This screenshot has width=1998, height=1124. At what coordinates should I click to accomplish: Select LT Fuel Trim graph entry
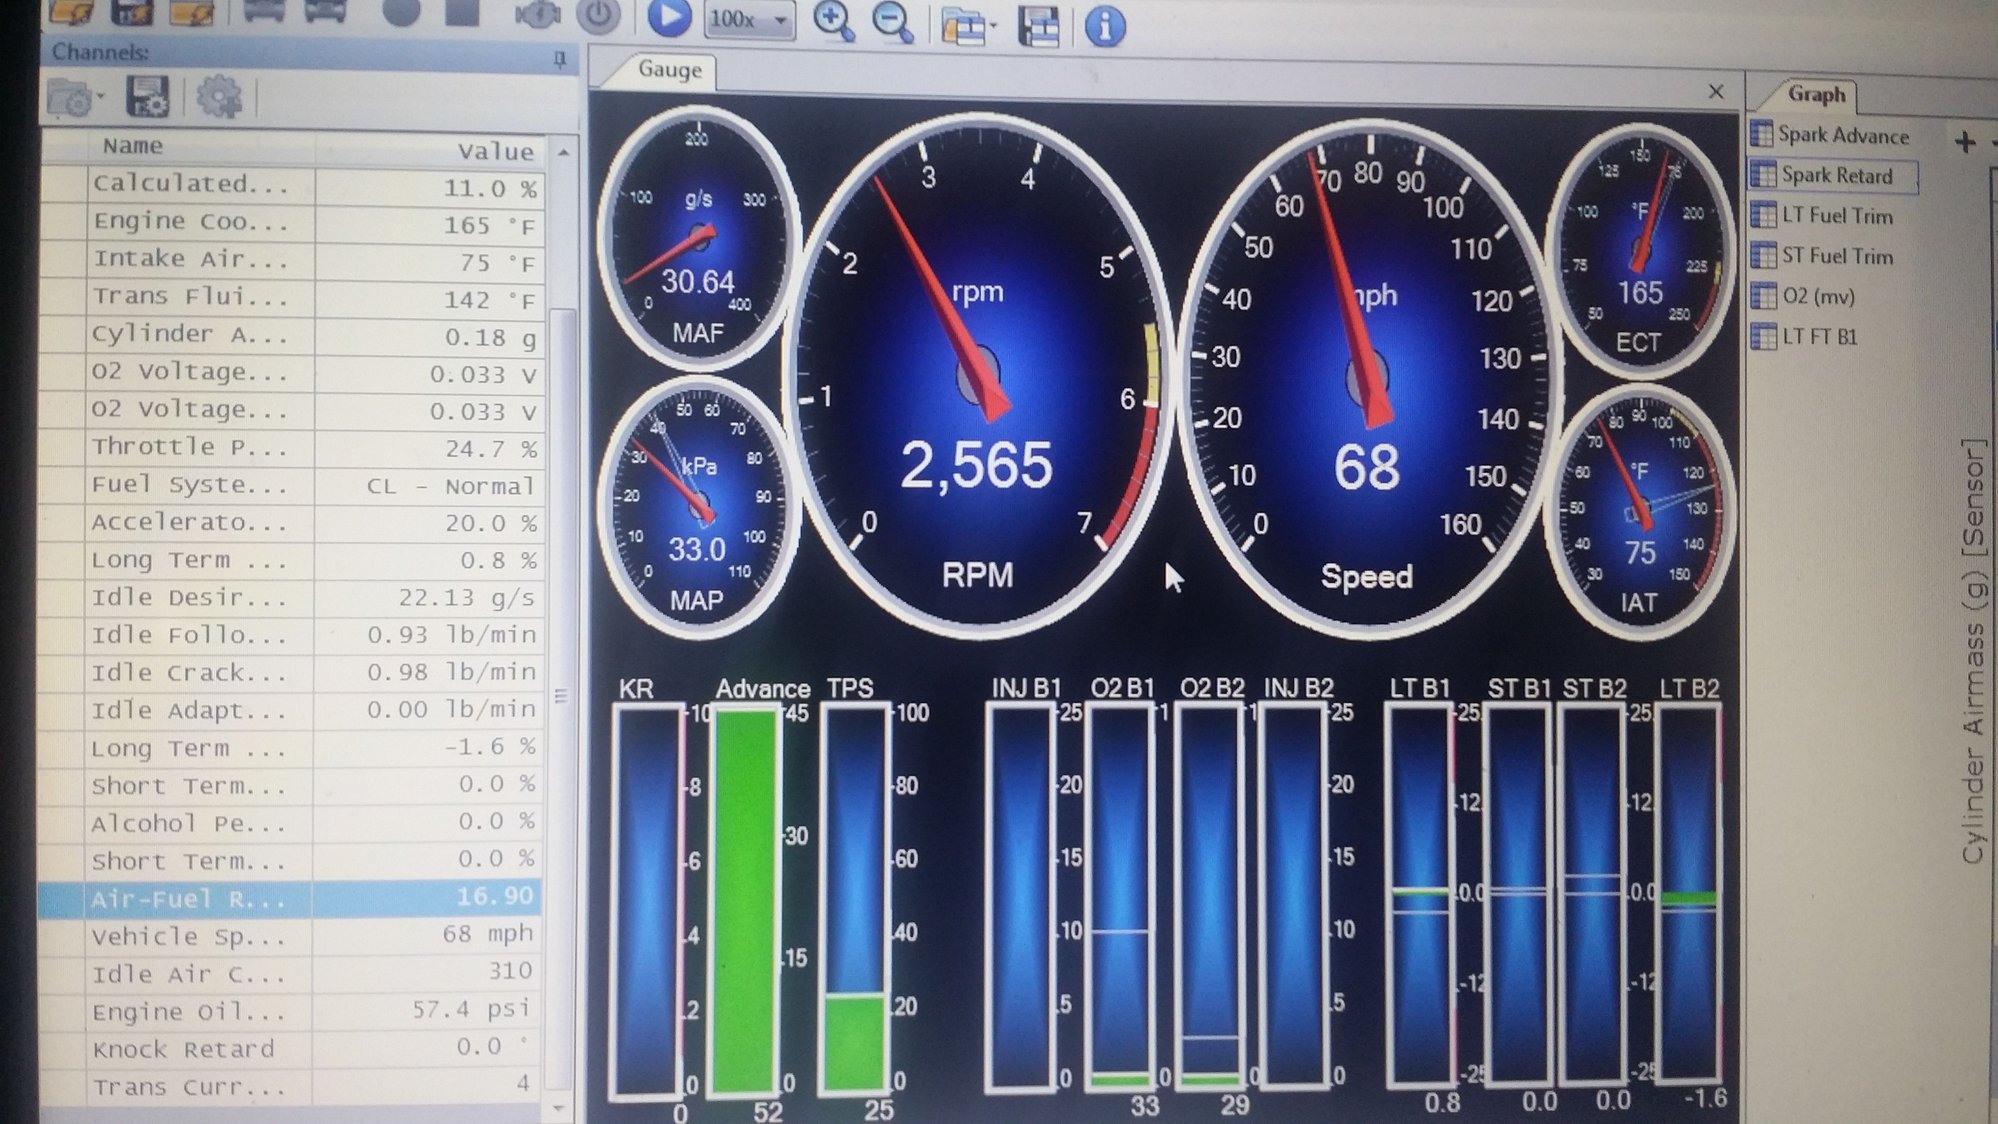[x=1836, y=216]
